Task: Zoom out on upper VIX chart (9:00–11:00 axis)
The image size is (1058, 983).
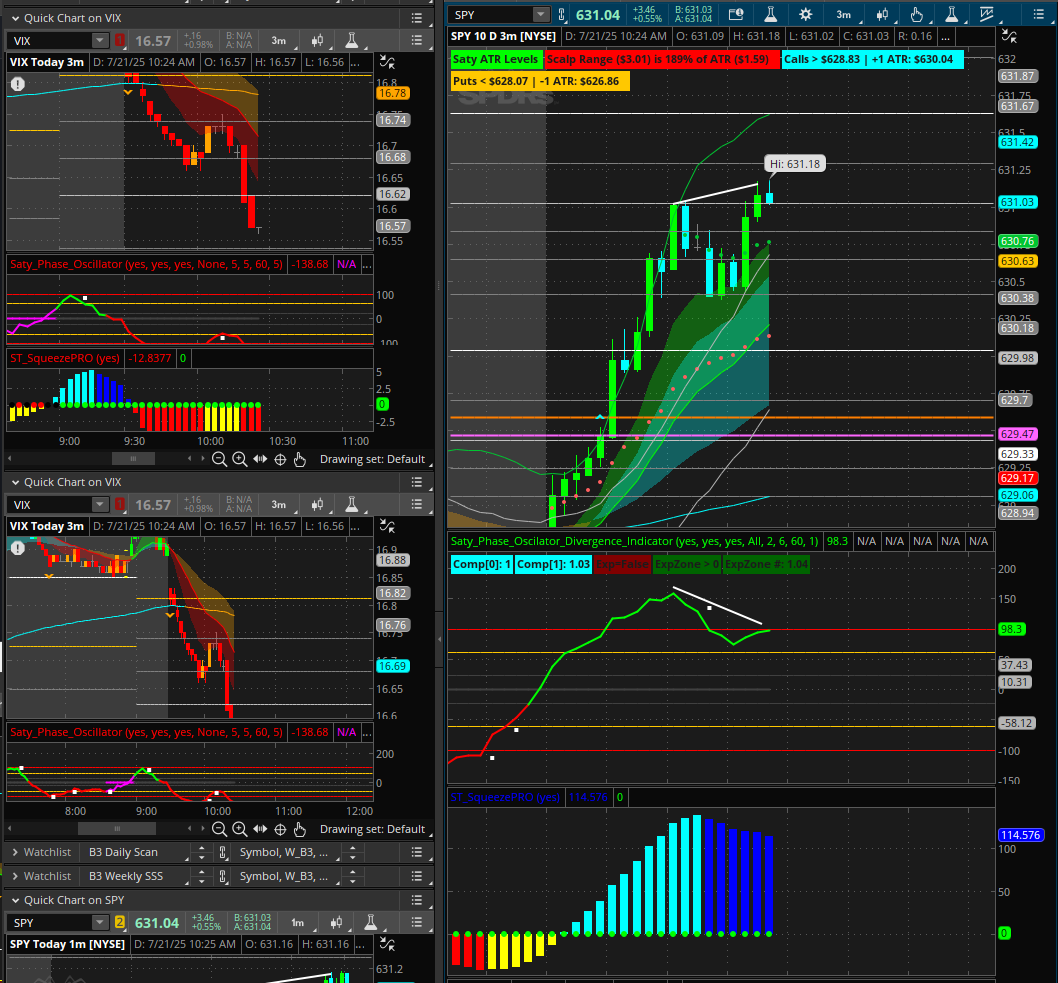Action: pyautogui.click(x=219, y=459)
